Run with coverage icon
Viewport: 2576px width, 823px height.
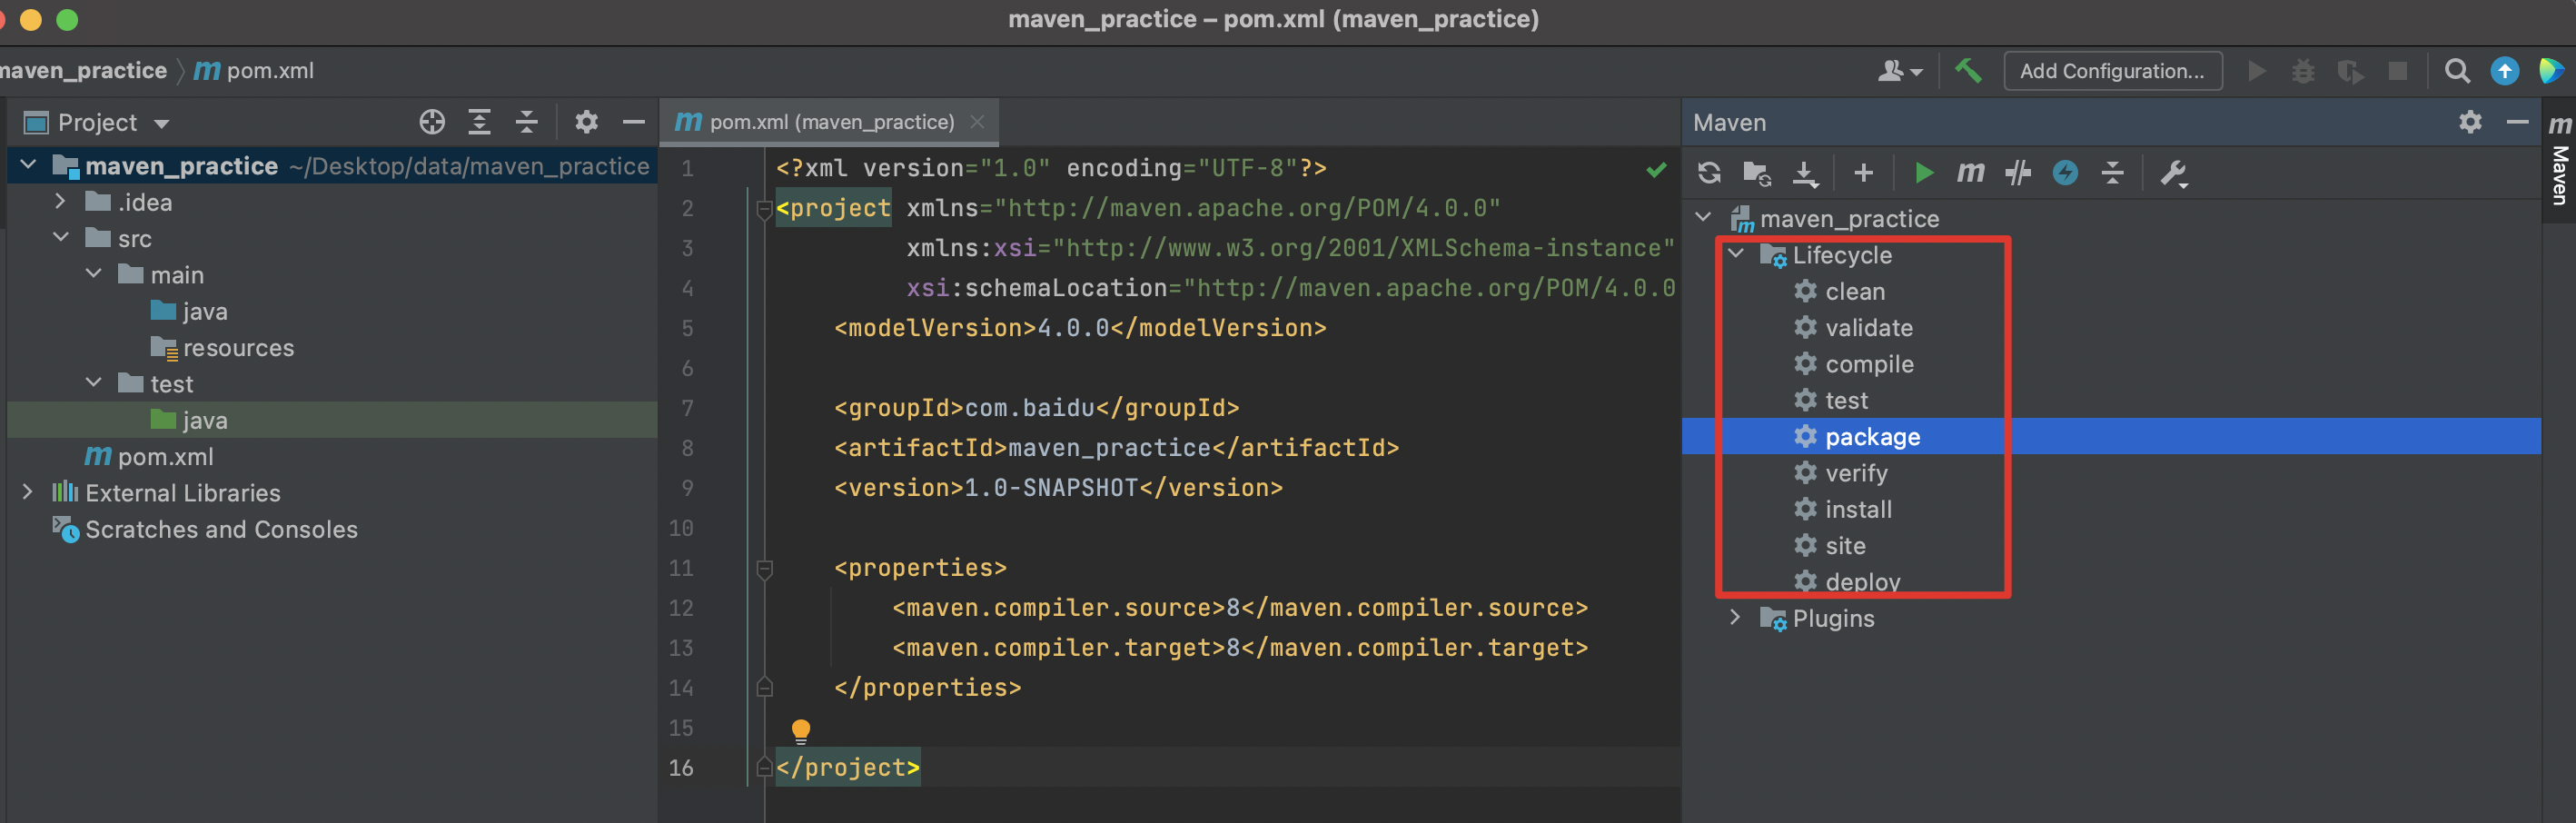click(x=2350, y=71)
